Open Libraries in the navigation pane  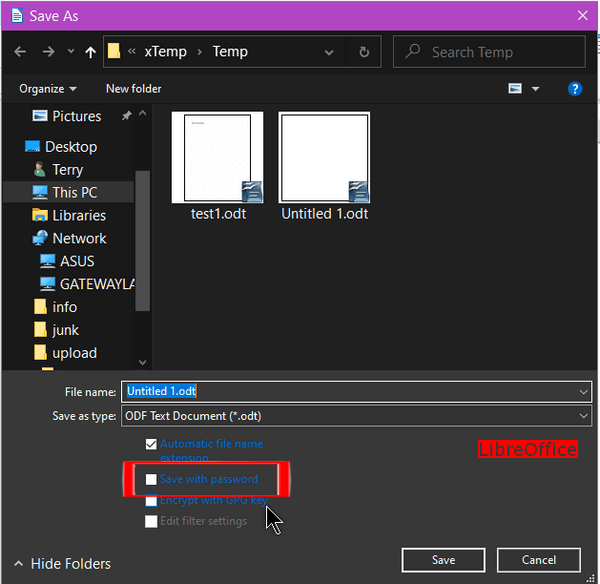[79, 215]
